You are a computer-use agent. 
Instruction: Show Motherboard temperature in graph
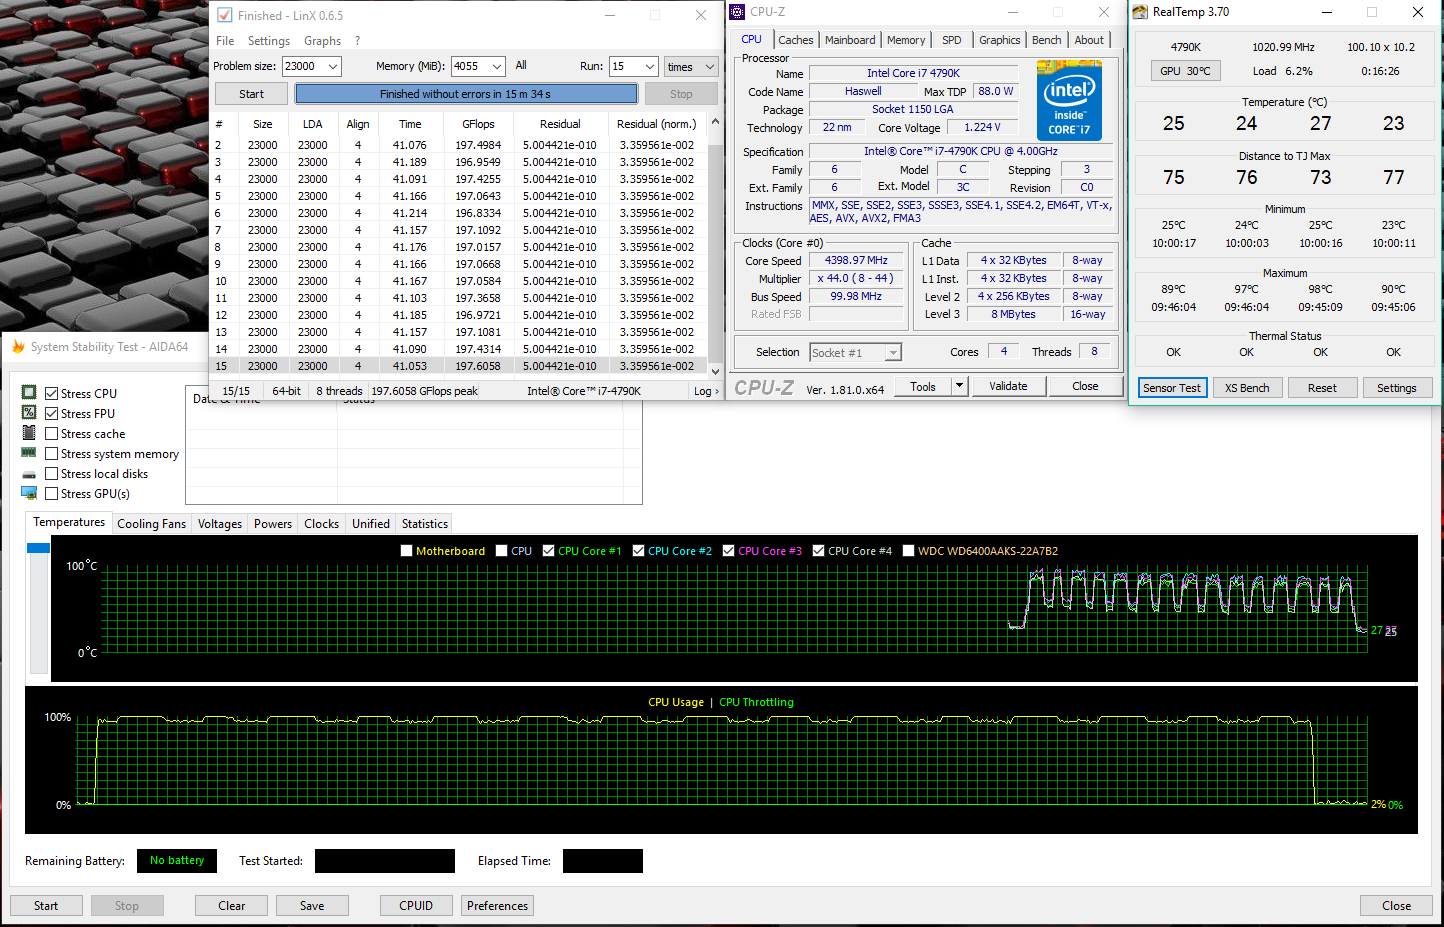tap(406, 551)
